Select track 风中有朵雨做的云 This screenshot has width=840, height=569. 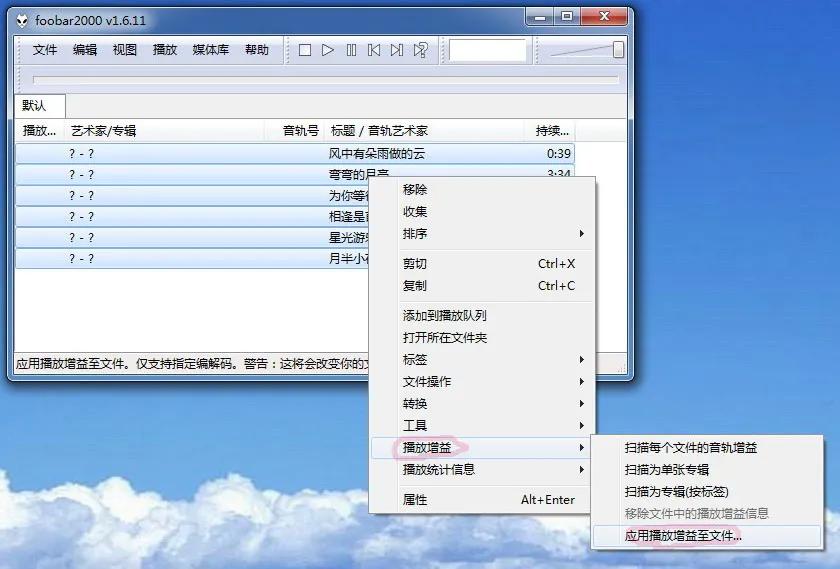[x=295, y=154]
